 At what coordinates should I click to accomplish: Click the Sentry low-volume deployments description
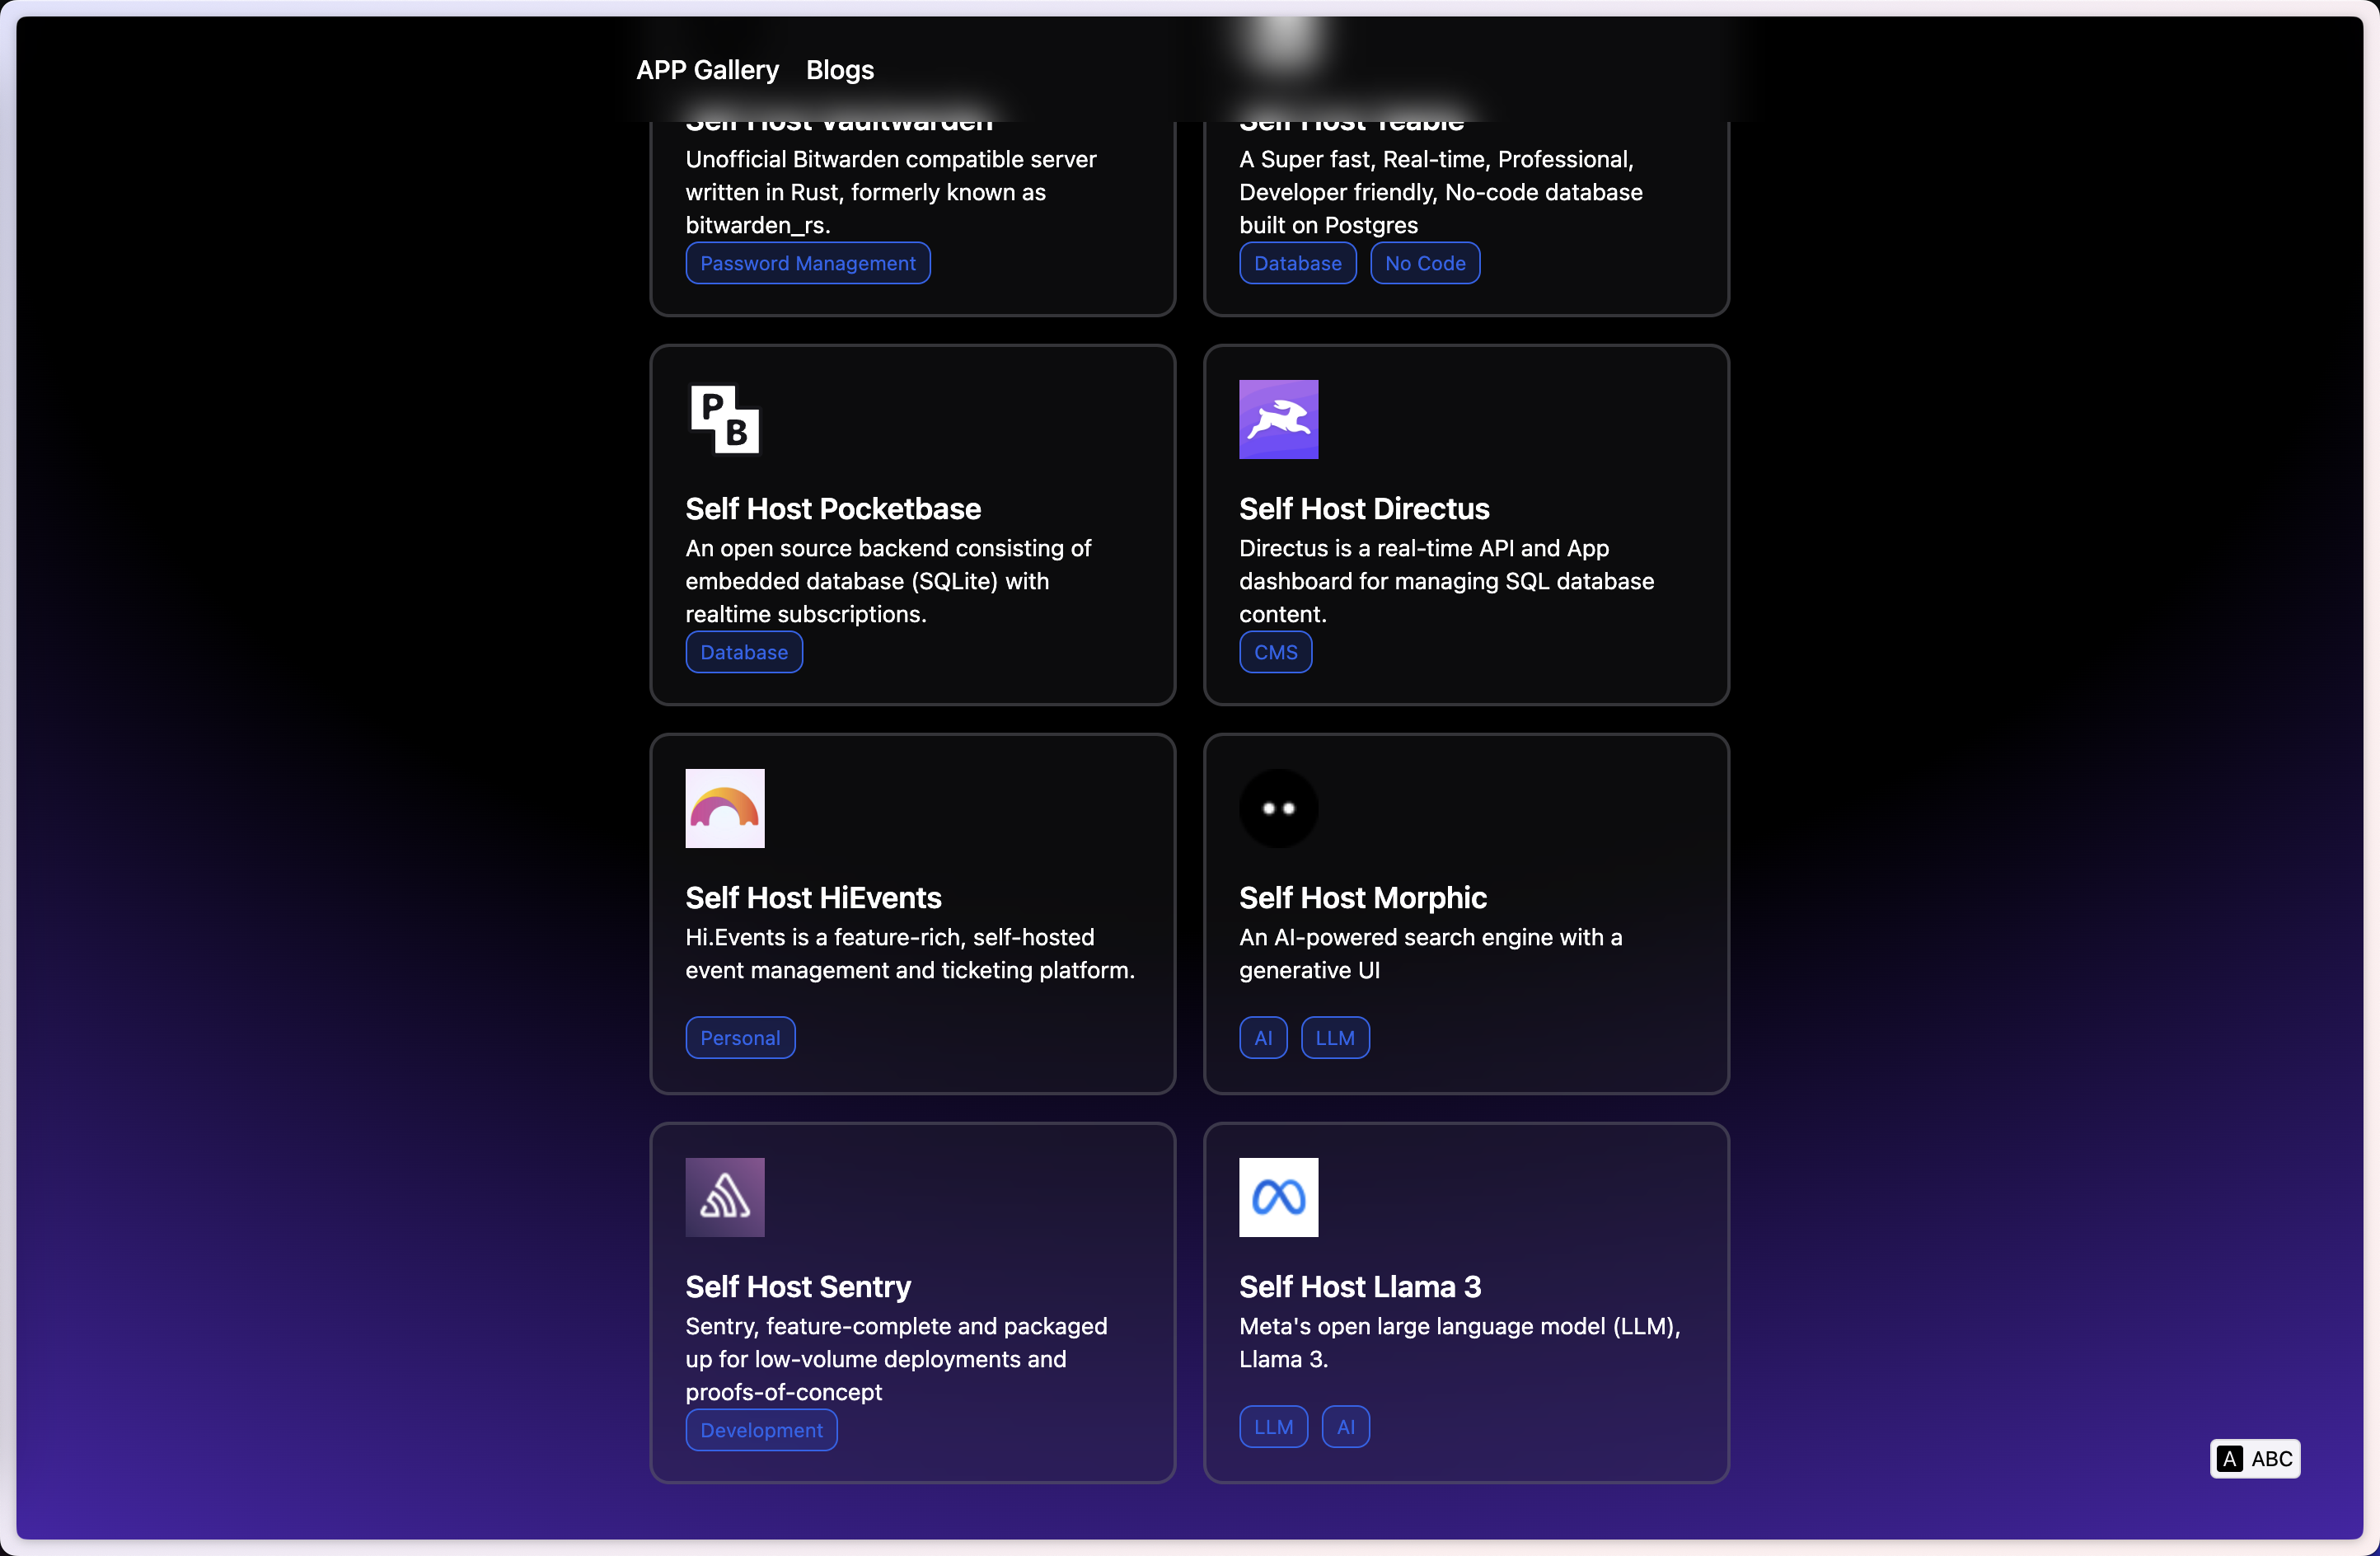pyautogui.click(x=896, y=1359)
